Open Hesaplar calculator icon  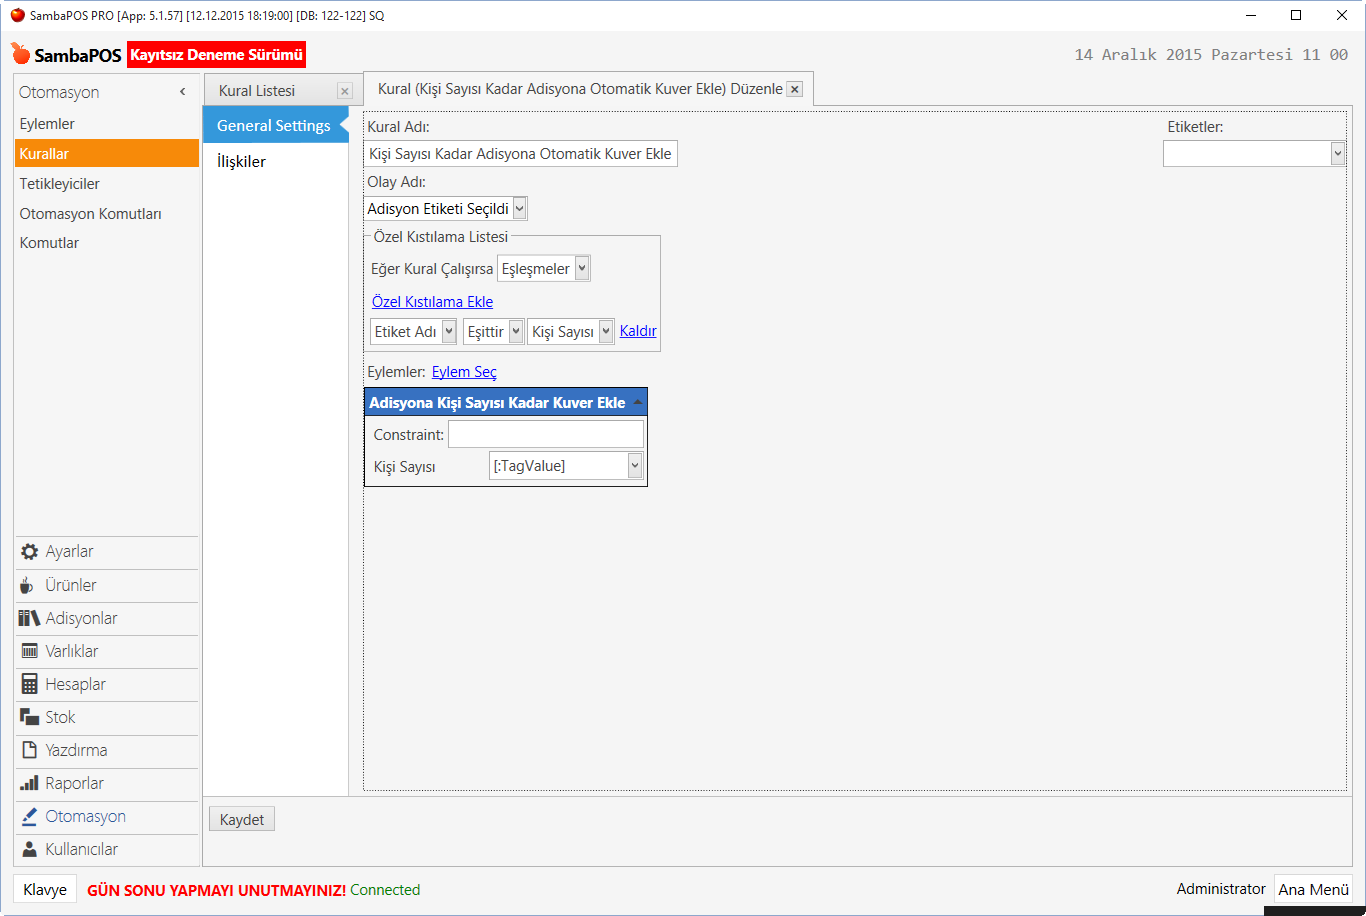tap(29, 684)
